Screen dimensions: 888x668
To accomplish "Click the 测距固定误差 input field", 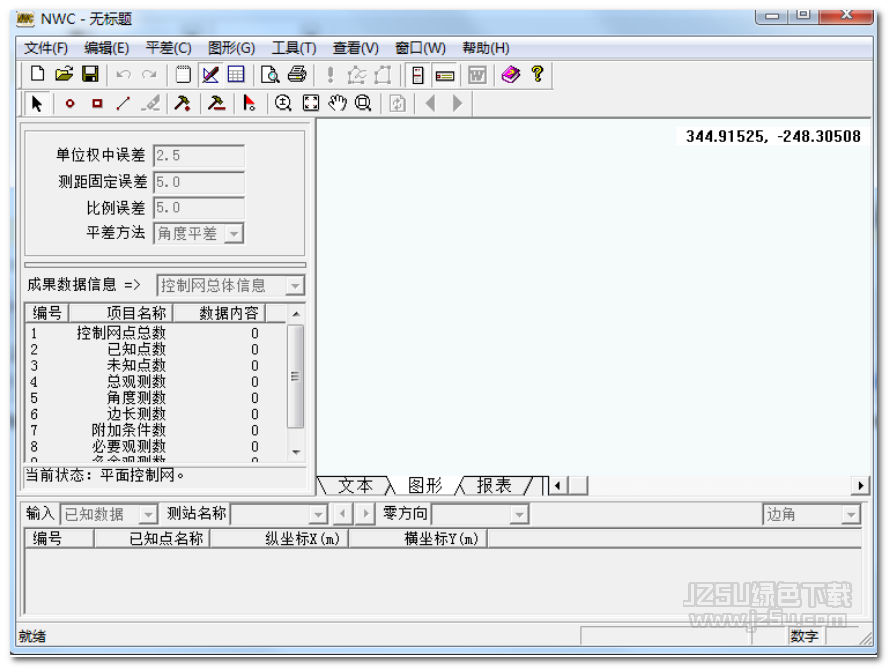I will coord(199,182).
